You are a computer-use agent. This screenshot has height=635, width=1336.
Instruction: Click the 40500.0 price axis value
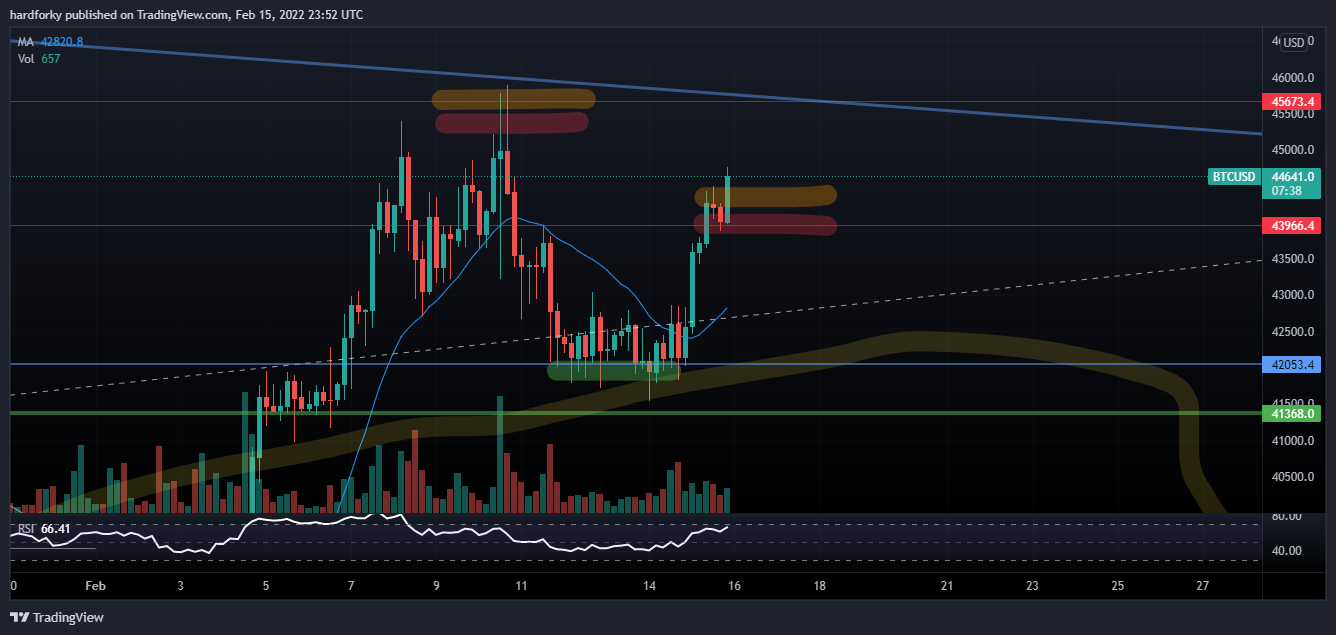tap(1292, 477)
